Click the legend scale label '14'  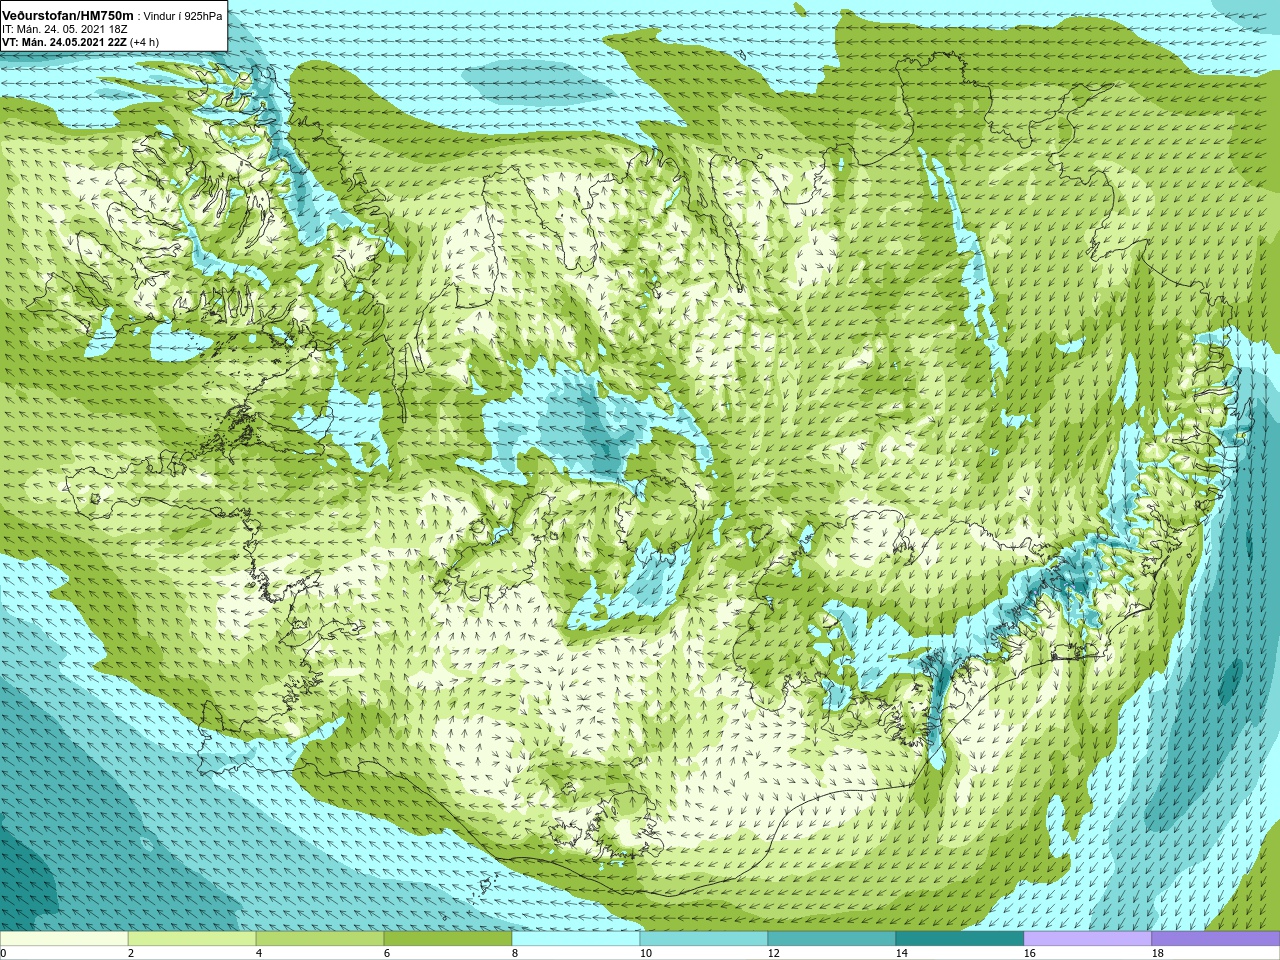pyautogui.click(x=901, y=953)
